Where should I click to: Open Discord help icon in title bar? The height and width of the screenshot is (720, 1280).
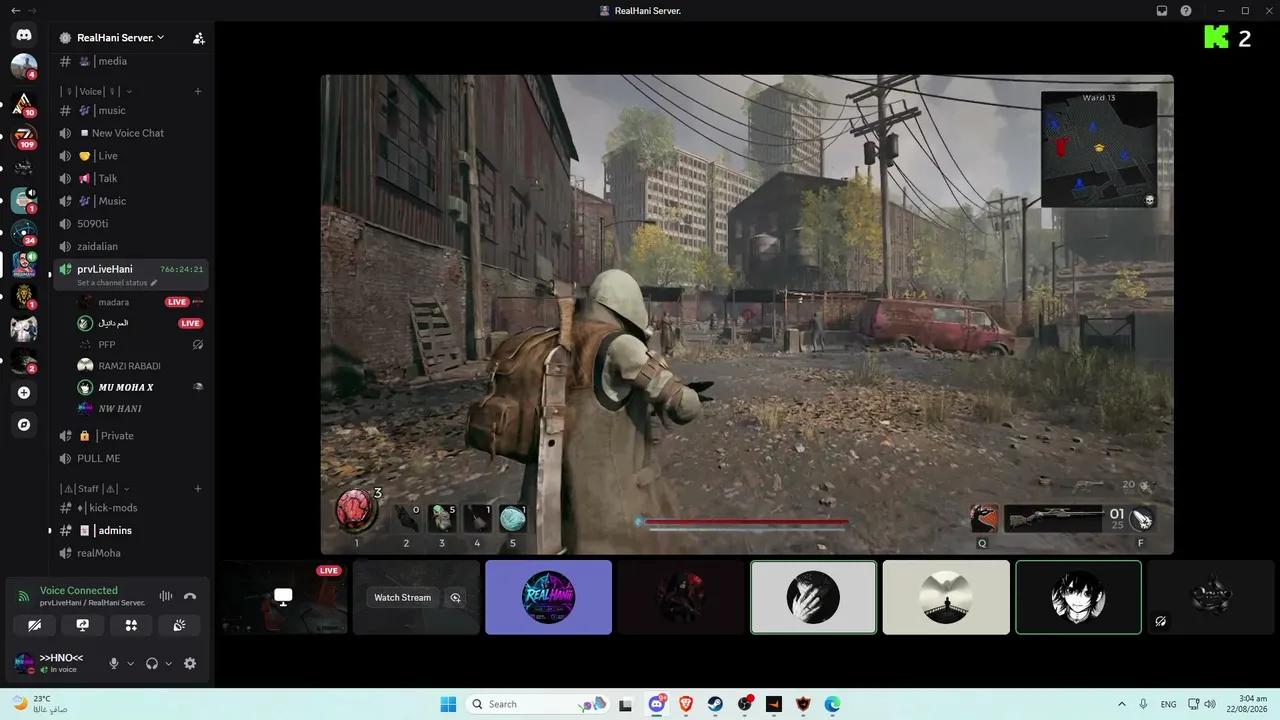tap(1186, 10)
